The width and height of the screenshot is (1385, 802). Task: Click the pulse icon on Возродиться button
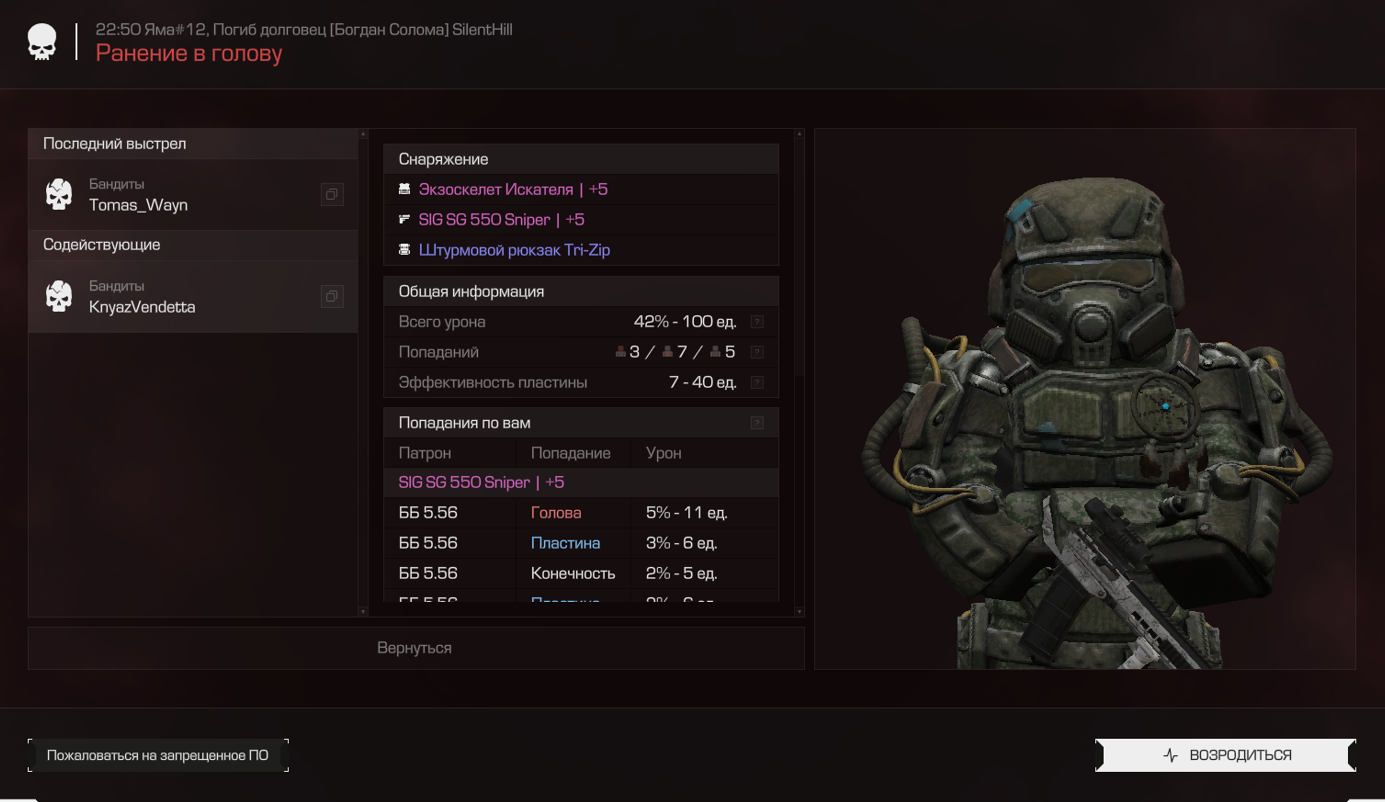pyautogui.click(x=1171, y=755)
